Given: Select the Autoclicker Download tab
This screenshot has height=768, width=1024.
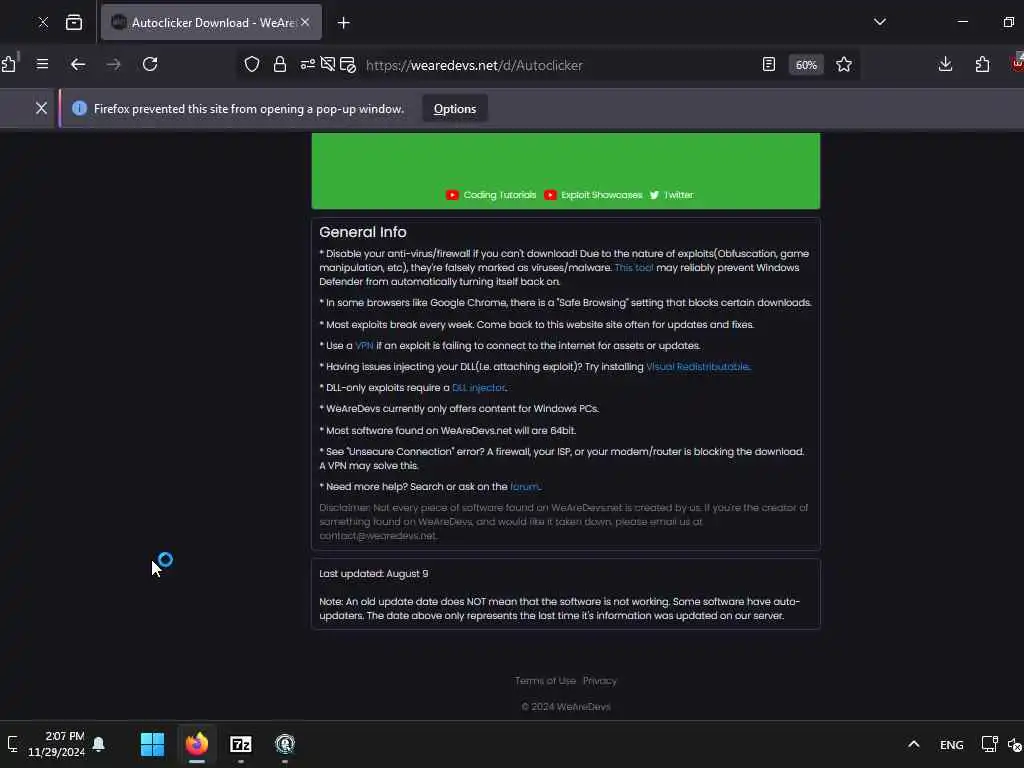Looking at the screenshot, I should (211, 22).
